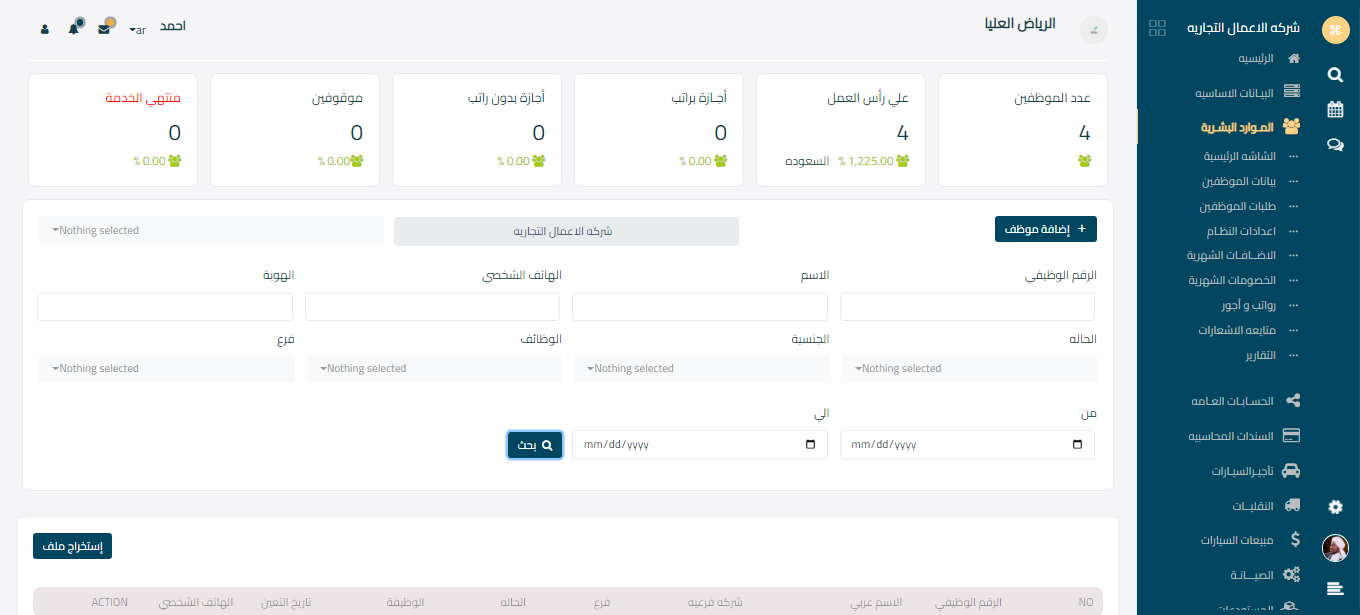
Task: Click the search icon in the right rail
Action: [1335, 74]
